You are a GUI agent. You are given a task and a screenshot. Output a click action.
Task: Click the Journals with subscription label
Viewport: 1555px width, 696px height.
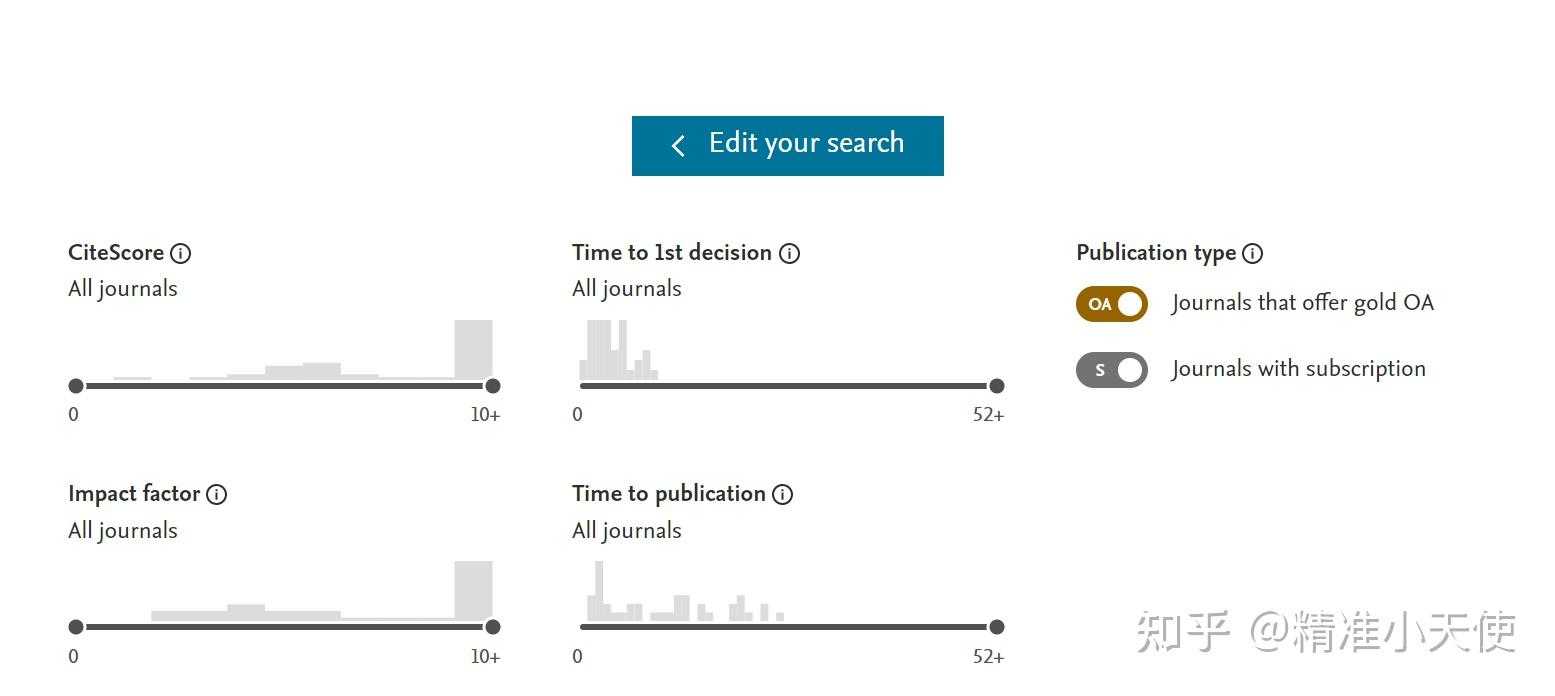tap(1298, 369)
